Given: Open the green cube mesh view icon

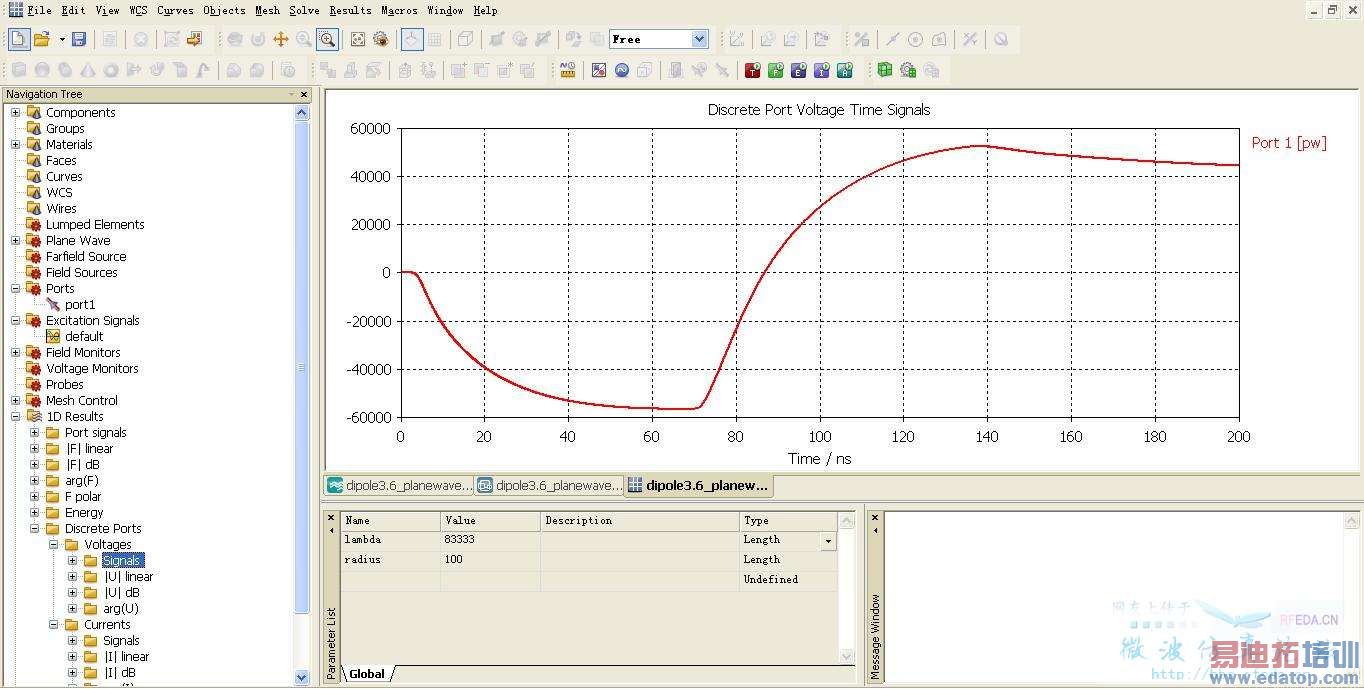Looking at the screenshot, I should [x=884, y=70].
